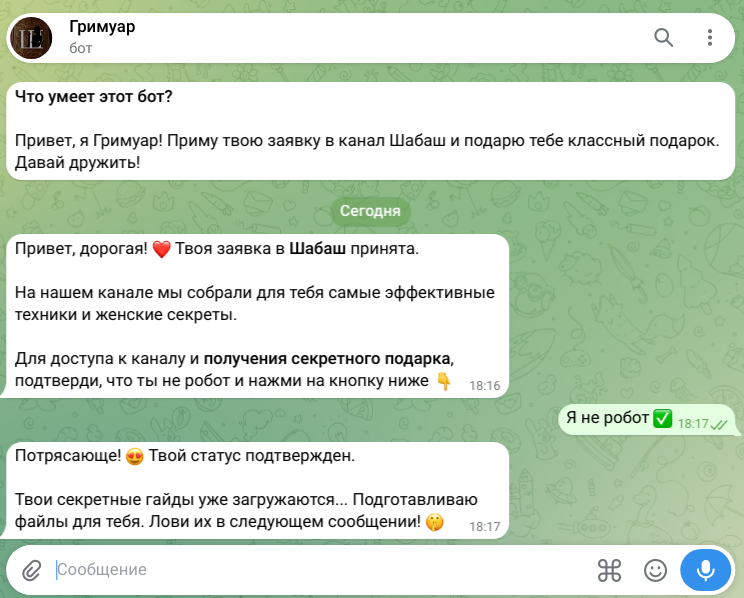Viewport: 744px width, 598px height.
Task: Click the paperclip attach file icon
Action: pyautogui.click(x=32, y=570)
